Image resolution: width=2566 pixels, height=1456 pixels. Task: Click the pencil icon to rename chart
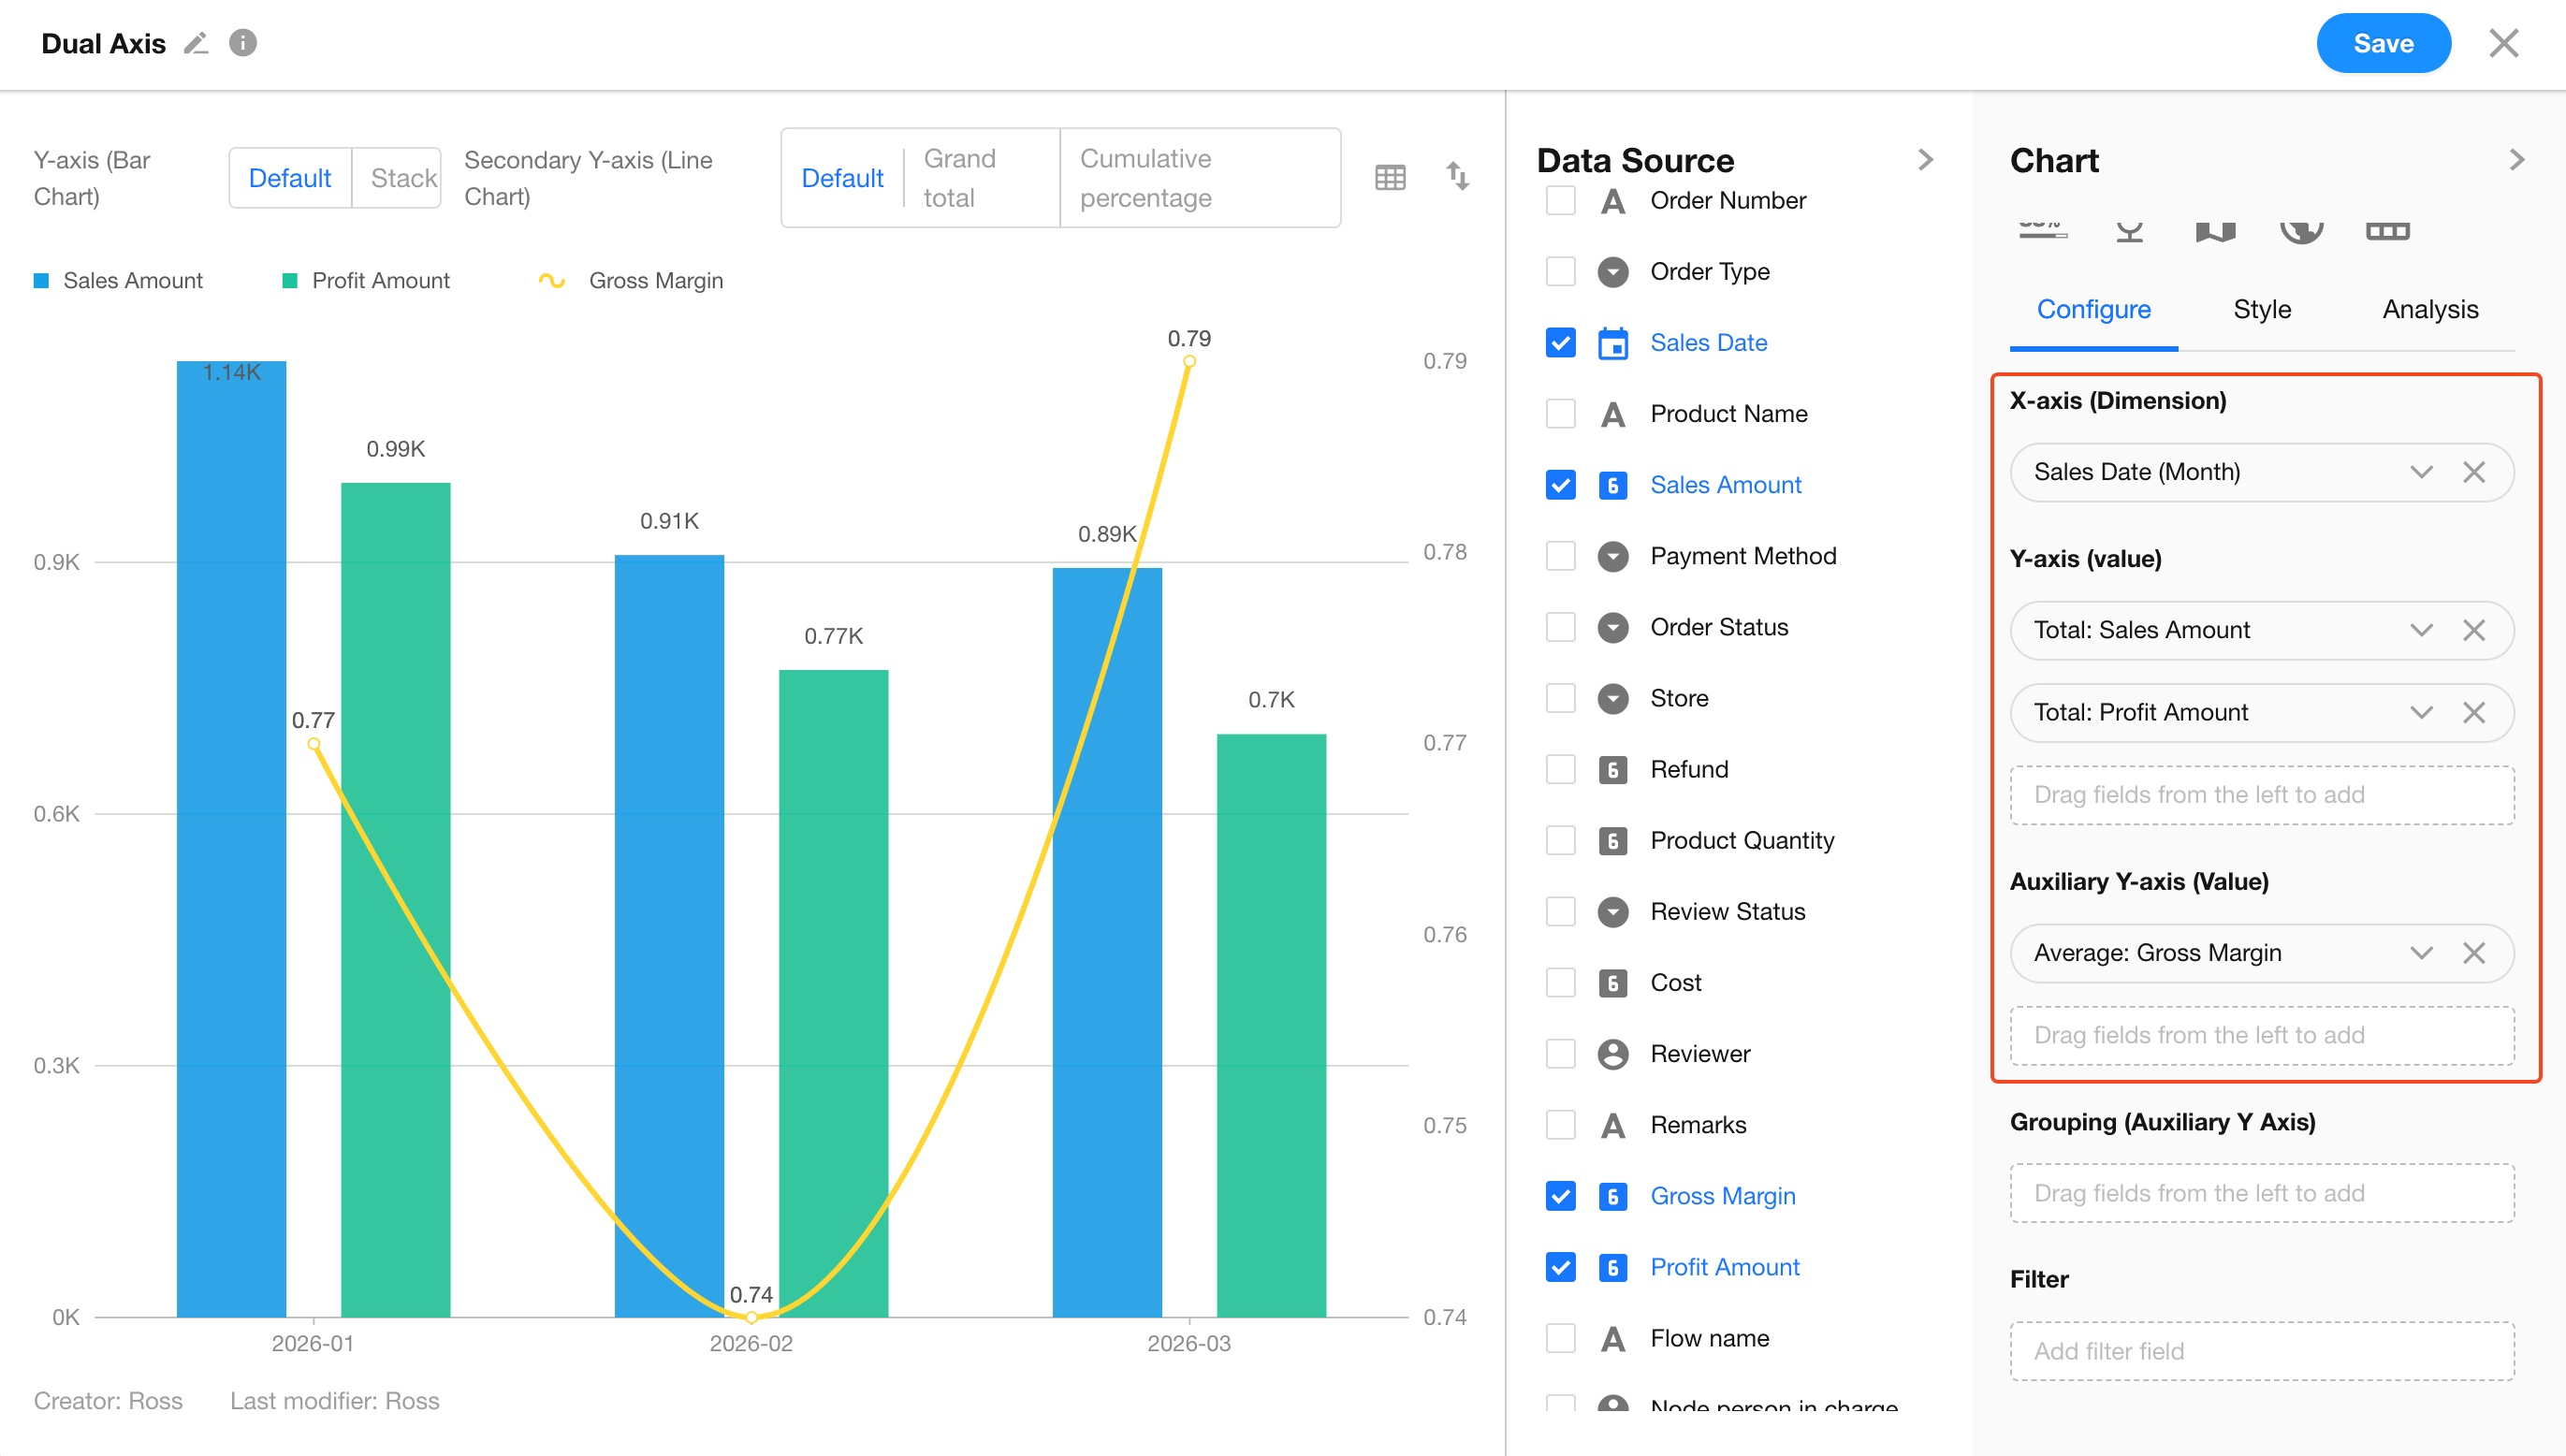tap(196, 44)
